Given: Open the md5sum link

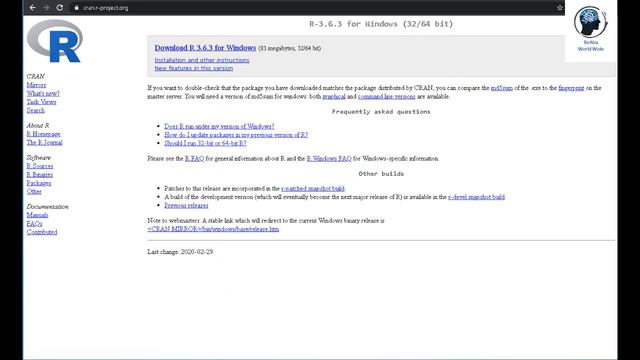Looking at the screenshot, I should tap(502, 88).
